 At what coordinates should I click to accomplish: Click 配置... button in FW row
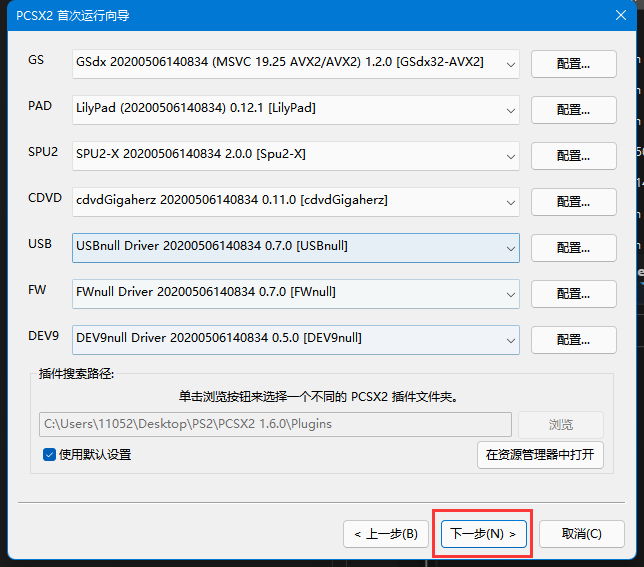(x=573, y=294)
